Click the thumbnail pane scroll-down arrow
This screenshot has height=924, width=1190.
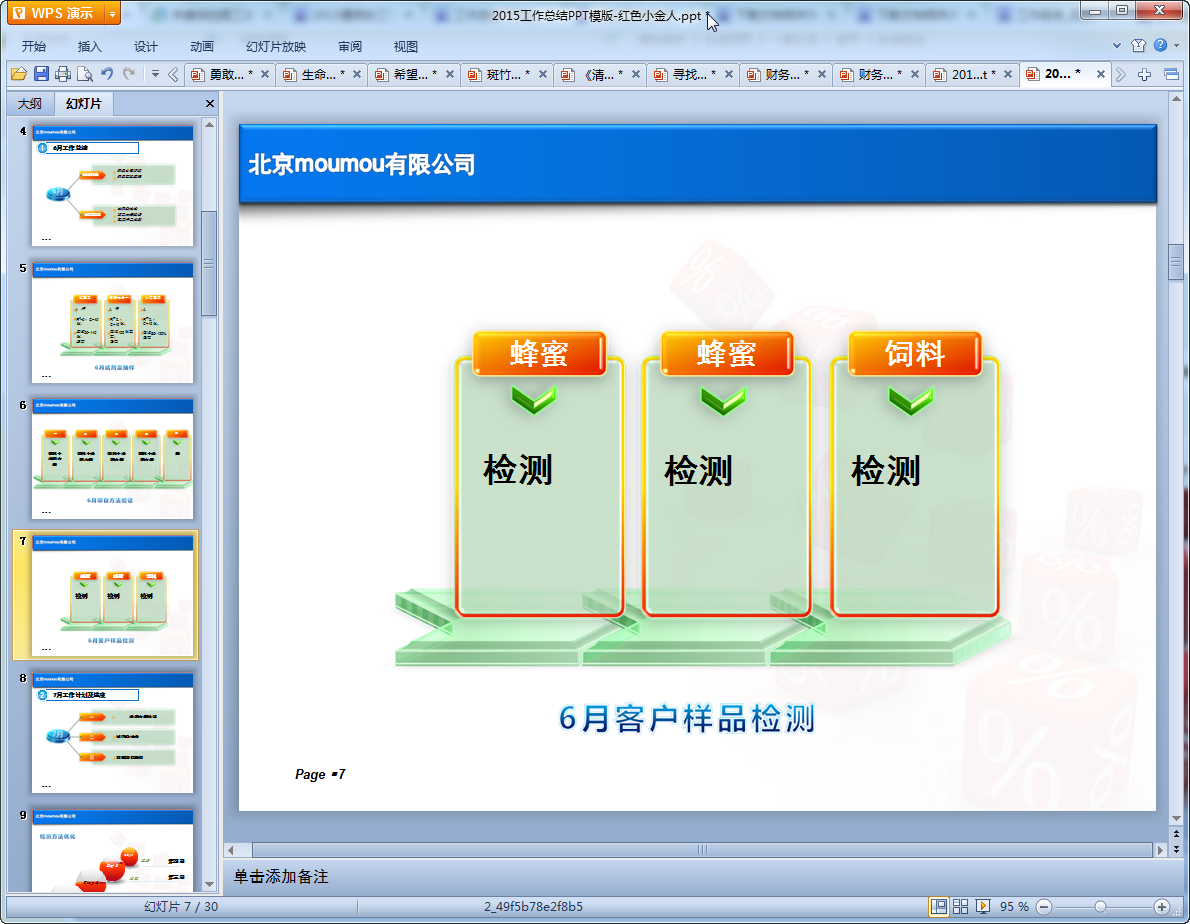point(209,884)
